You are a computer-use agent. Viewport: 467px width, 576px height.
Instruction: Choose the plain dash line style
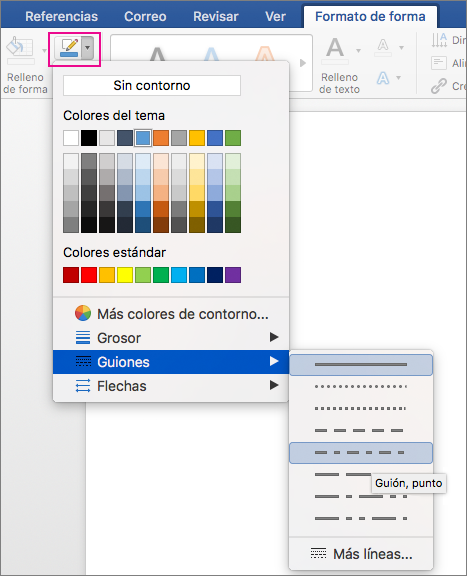(x=361, y=431)
